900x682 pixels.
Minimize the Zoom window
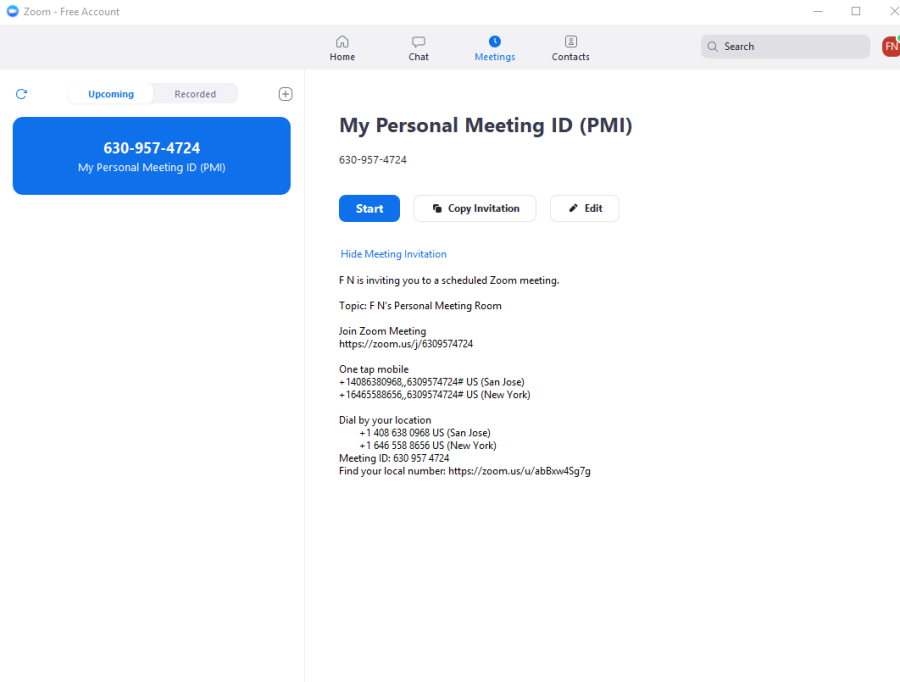click(818, 11)
